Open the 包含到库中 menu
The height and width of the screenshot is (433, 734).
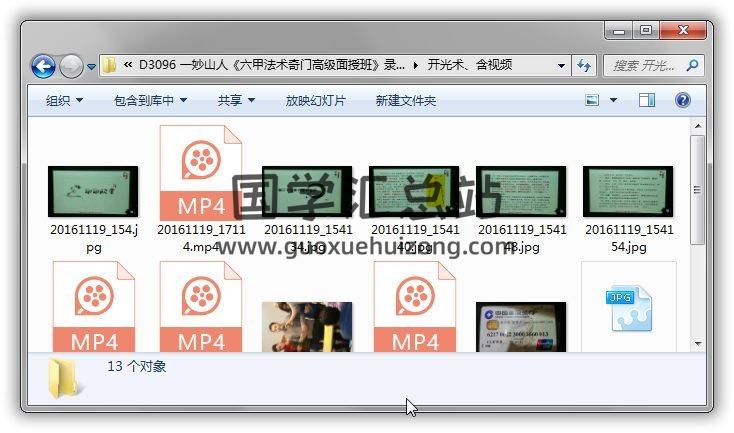pyautogui.click(x=150, y=100)
